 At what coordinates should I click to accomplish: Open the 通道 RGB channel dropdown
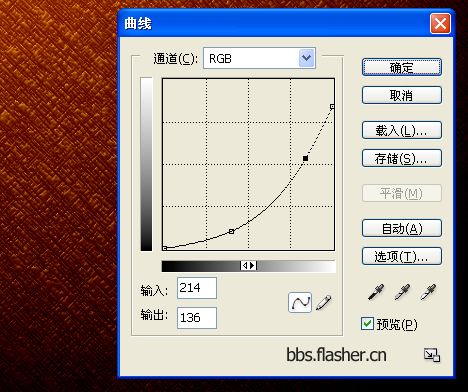click(259, 59)
